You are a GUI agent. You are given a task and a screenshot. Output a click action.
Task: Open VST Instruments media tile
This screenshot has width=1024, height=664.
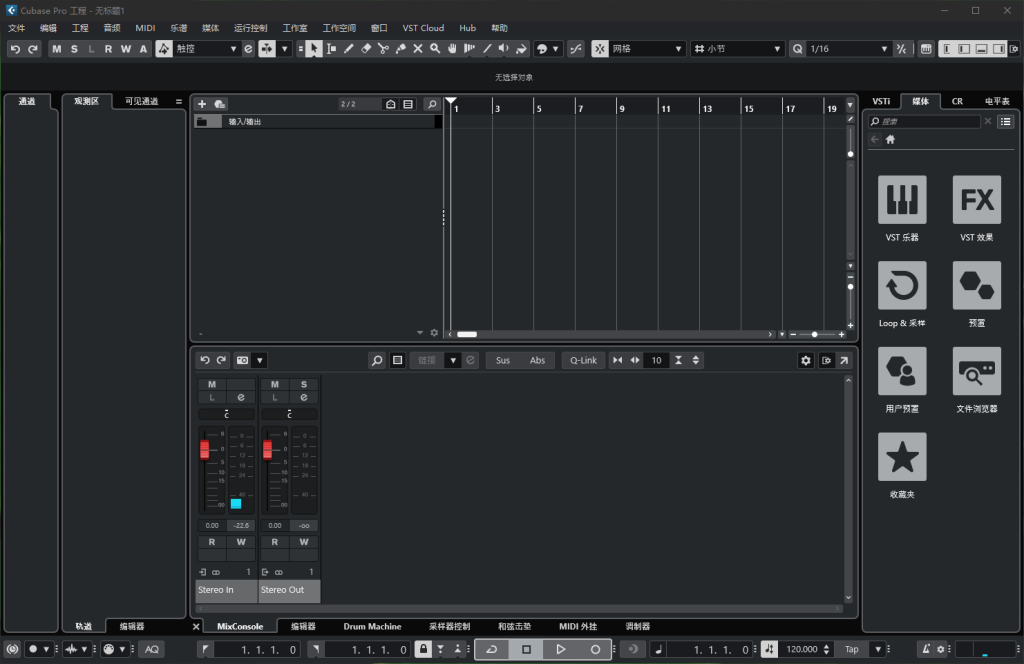click(x=902, y=199)
